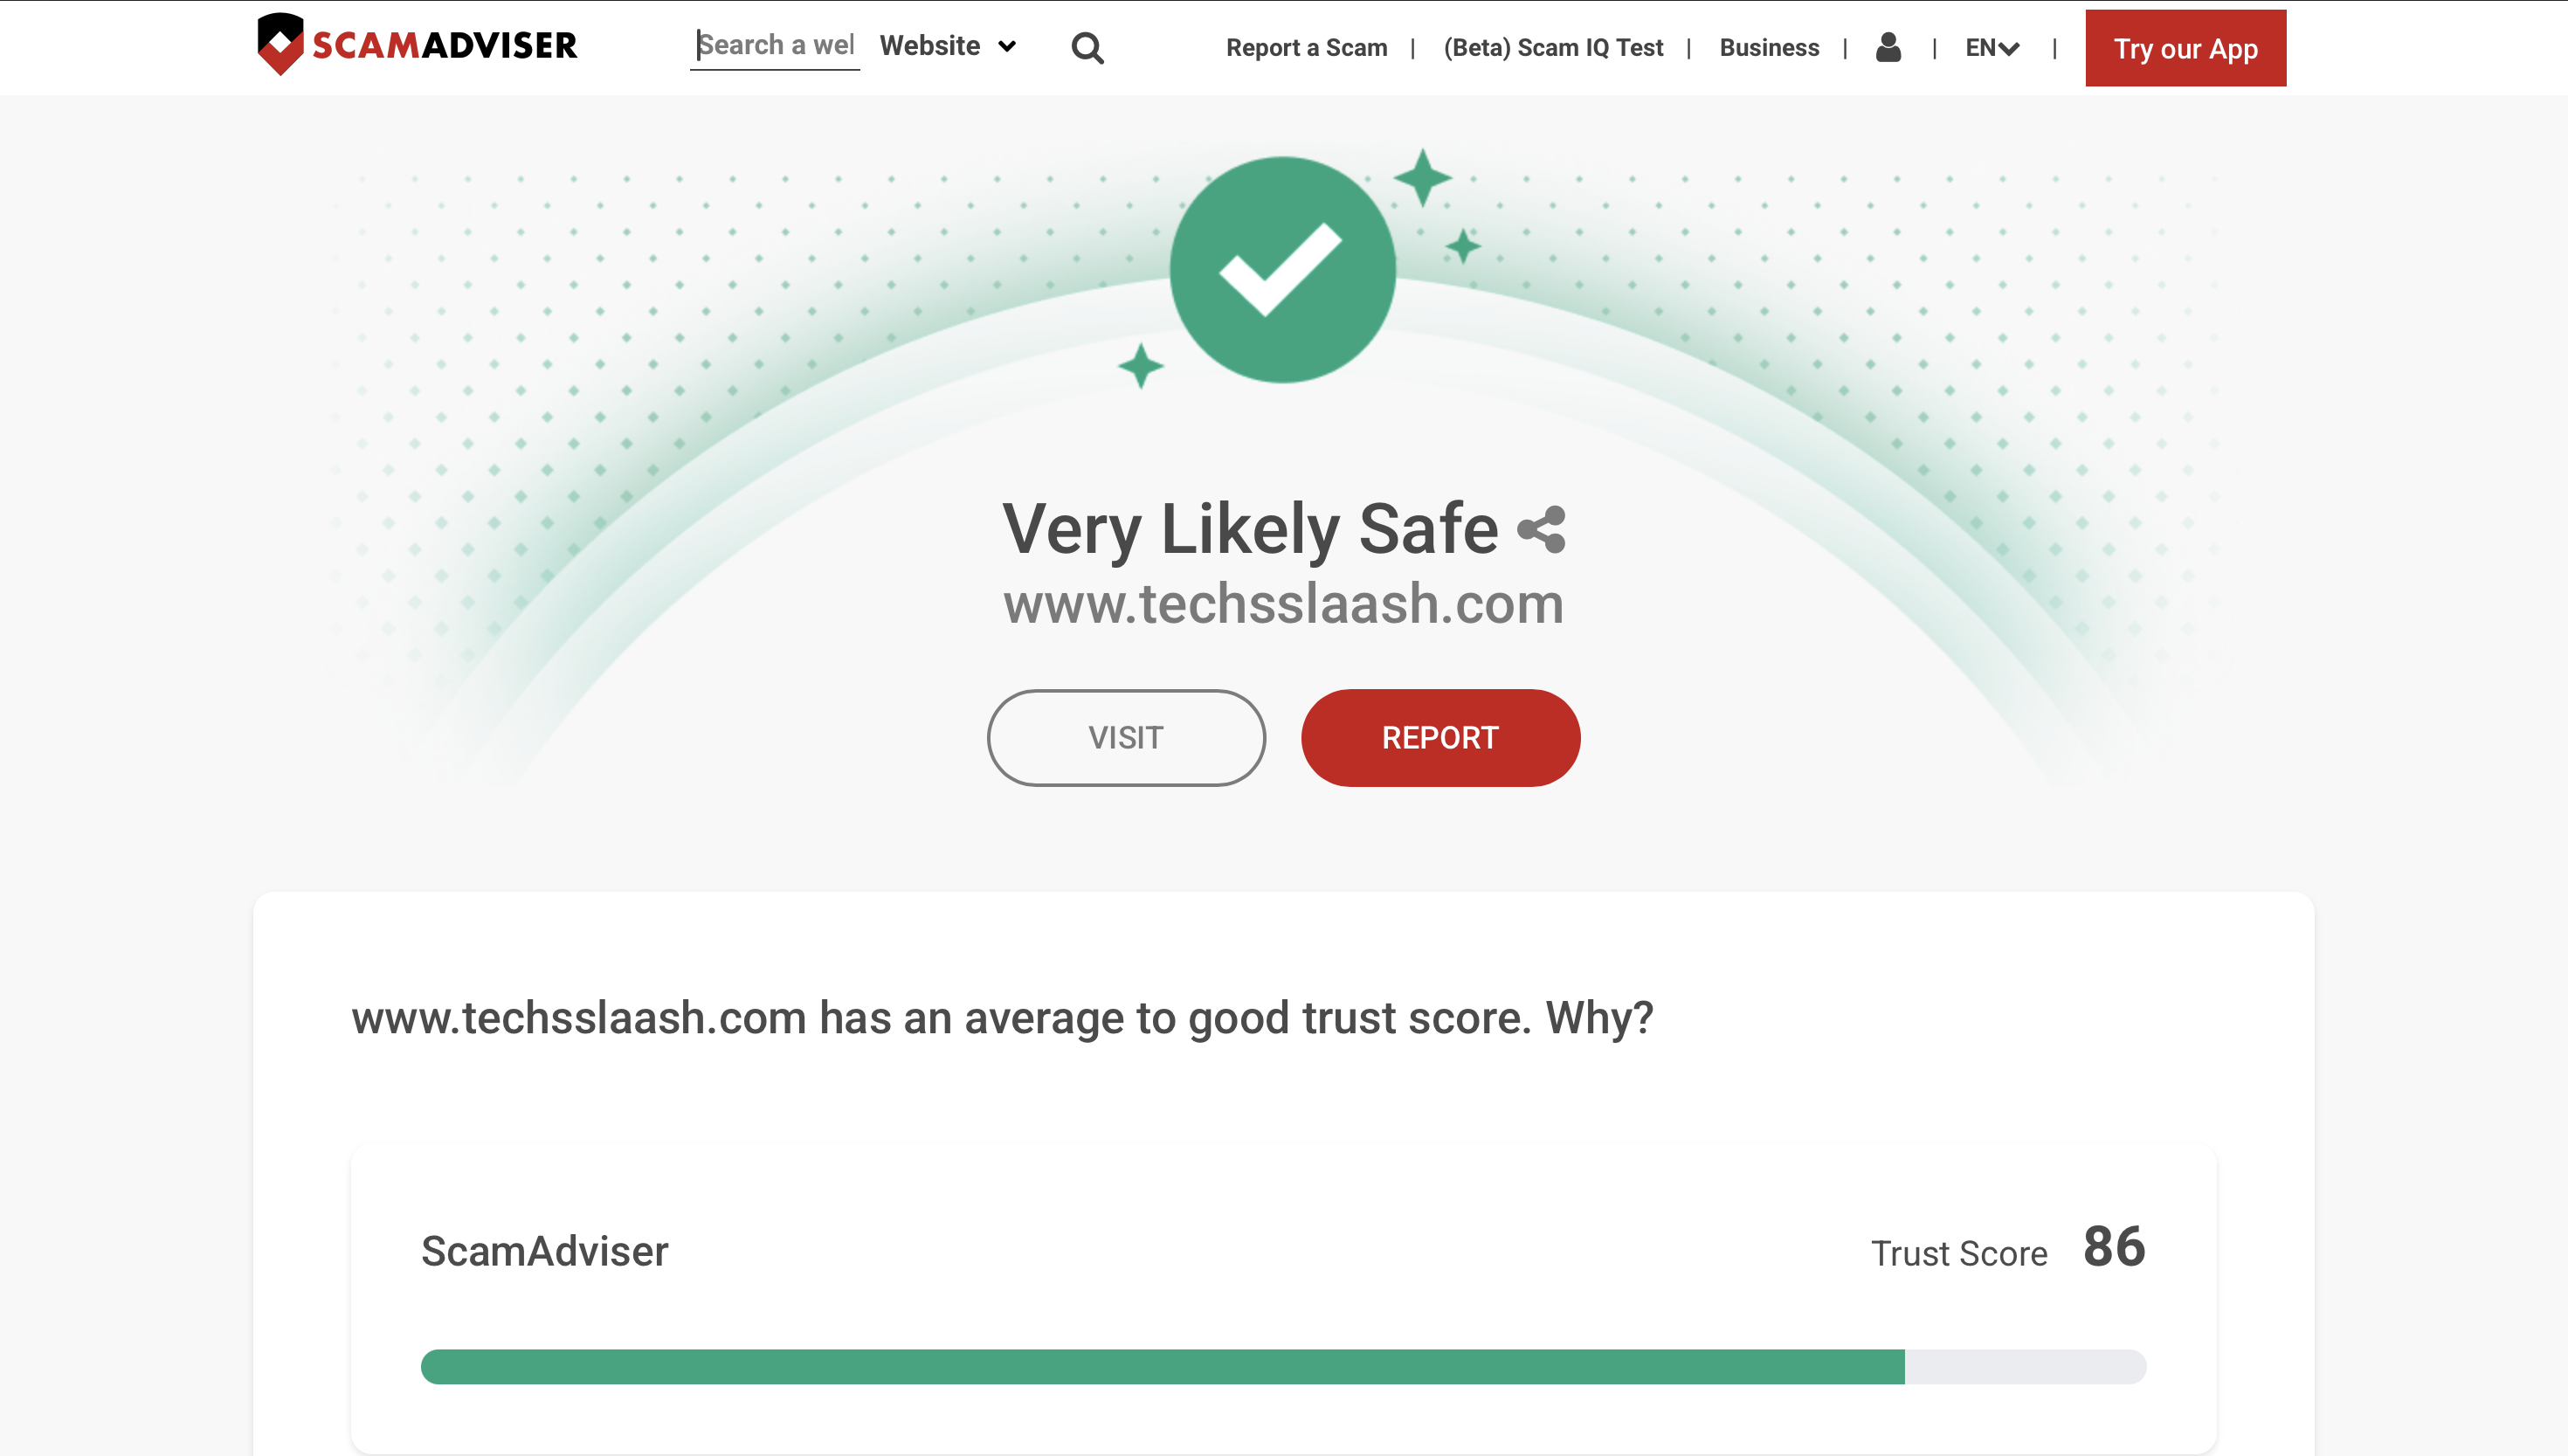Click the green checkmark safety badge

tap(1283, 267)
